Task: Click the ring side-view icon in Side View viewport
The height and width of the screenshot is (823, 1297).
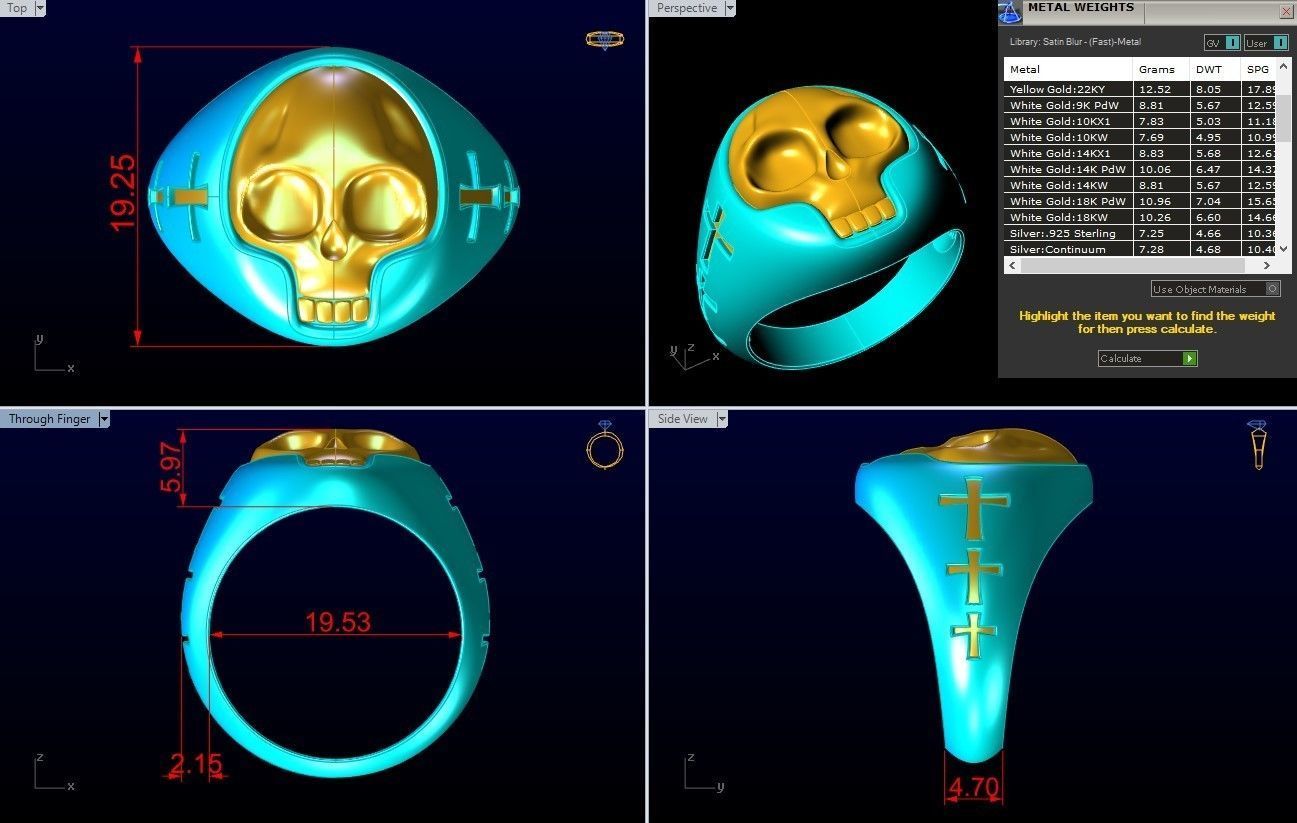Action: (1257, 445)
